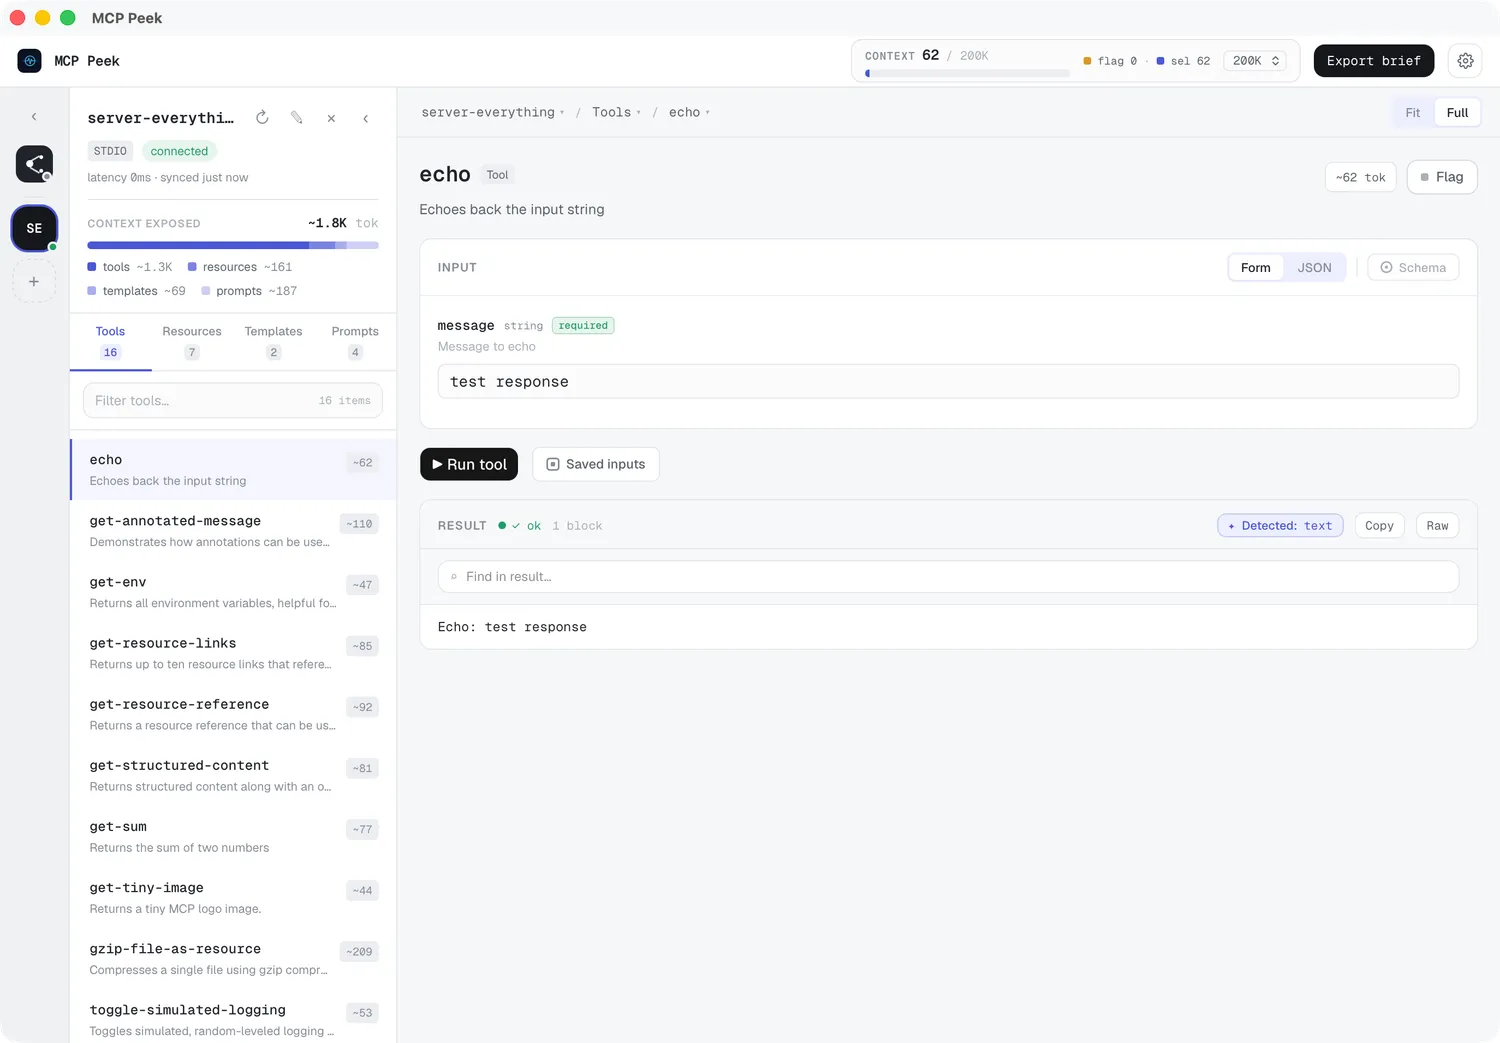Expand the echo breadcrumb dropdown
This screenshot has height=1043, width=1500.
coord(689,112)
